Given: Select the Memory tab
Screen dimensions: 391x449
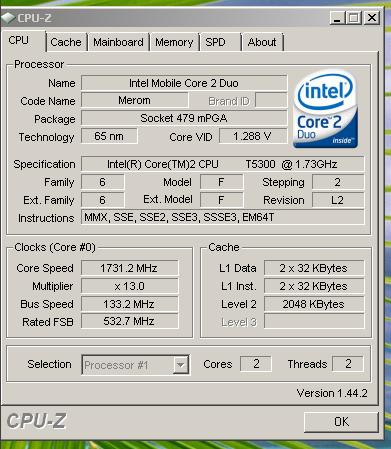Looking at the screenshot, I should [174, 42].
